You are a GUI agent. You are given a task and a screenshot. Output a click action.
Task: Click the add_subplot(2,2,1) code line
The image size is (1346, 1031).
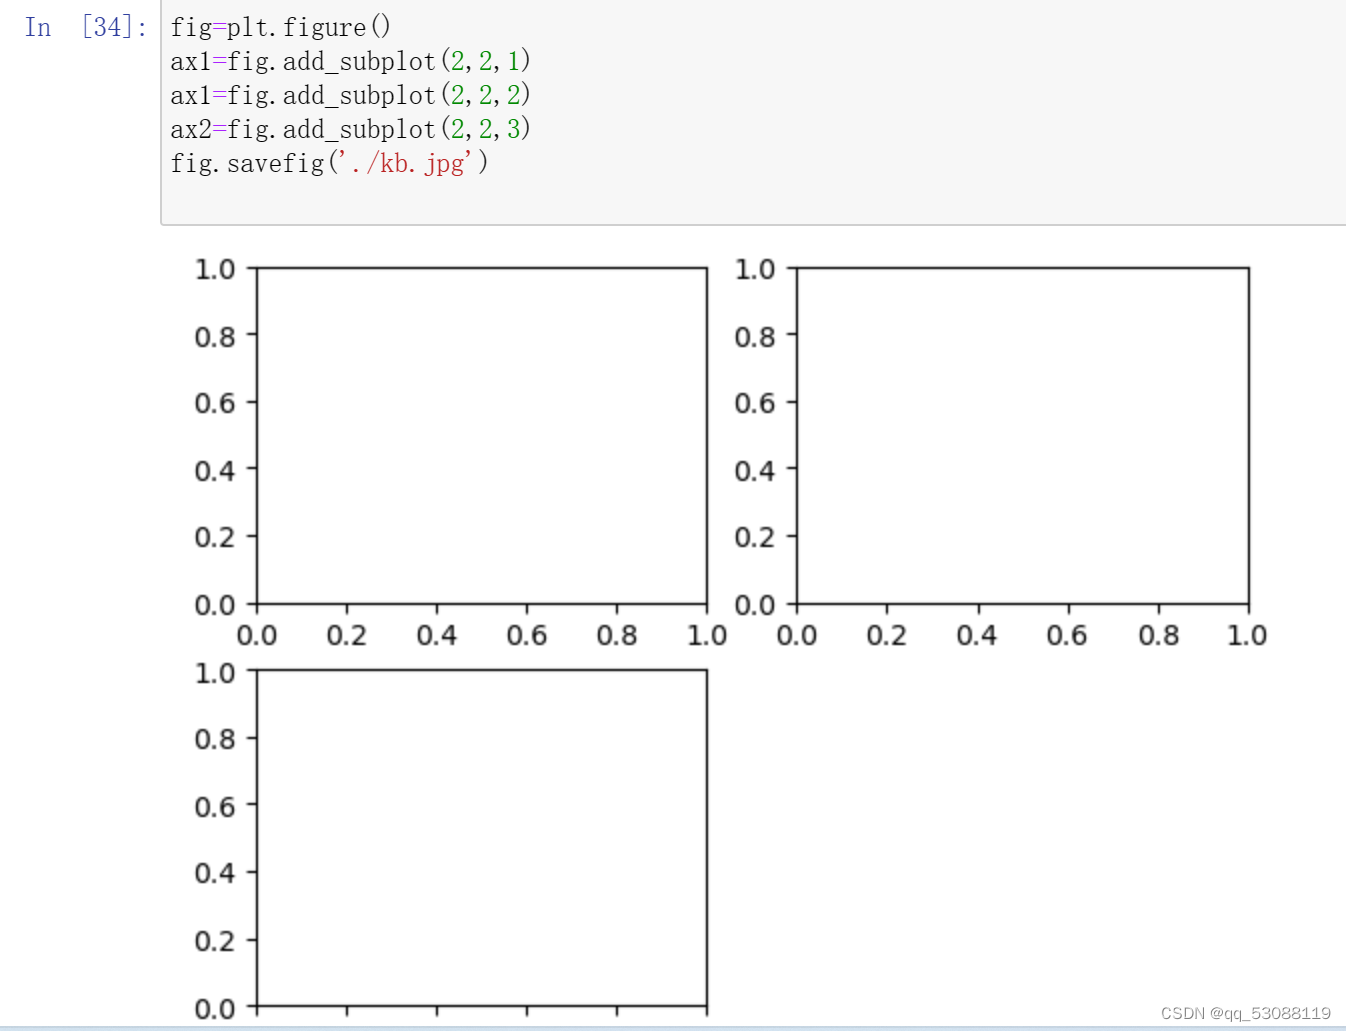350,61
